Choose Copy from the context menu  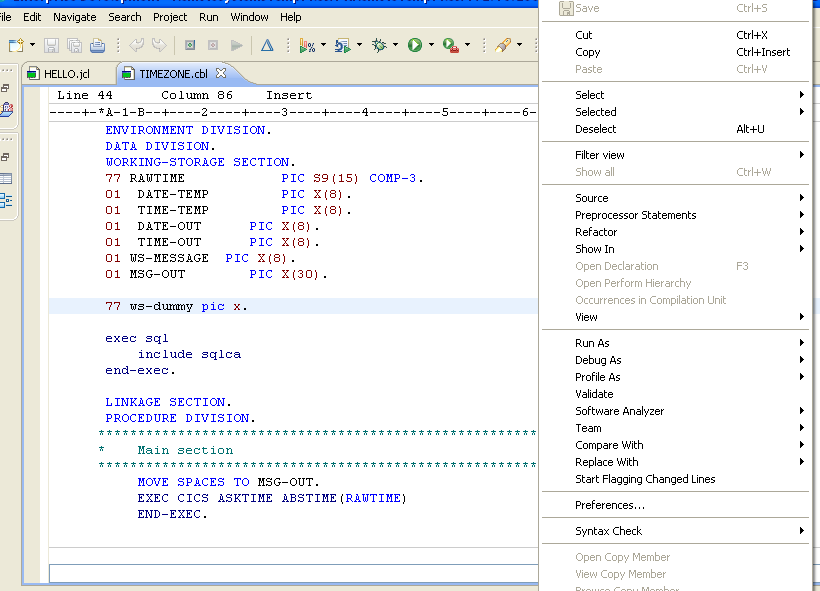coord(676,52)
